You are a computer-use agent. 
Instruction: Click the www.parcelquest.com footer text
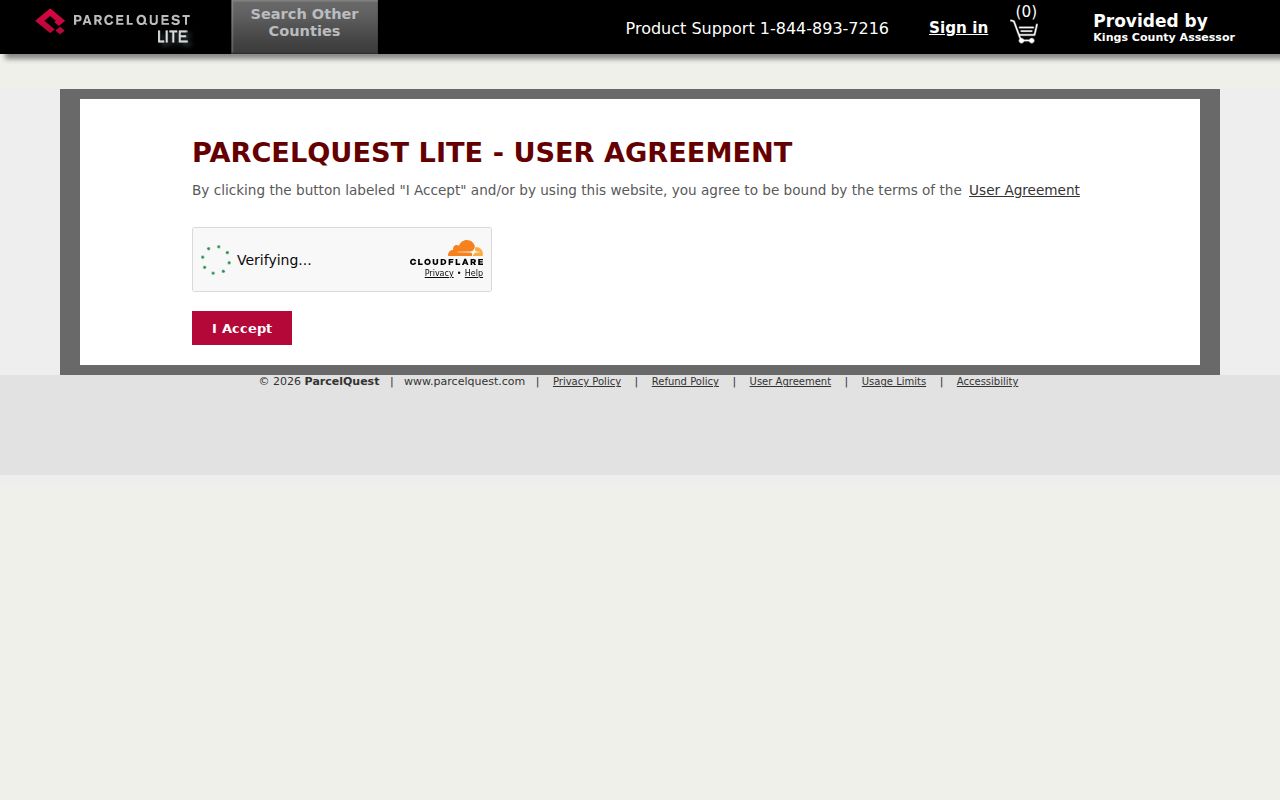coord(464,381)
